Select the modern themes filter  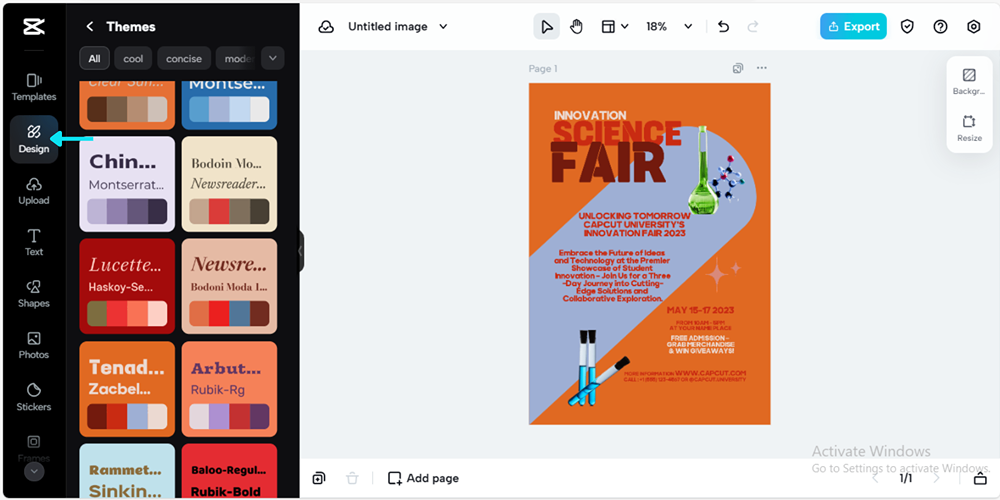click(x=236, y=59)
